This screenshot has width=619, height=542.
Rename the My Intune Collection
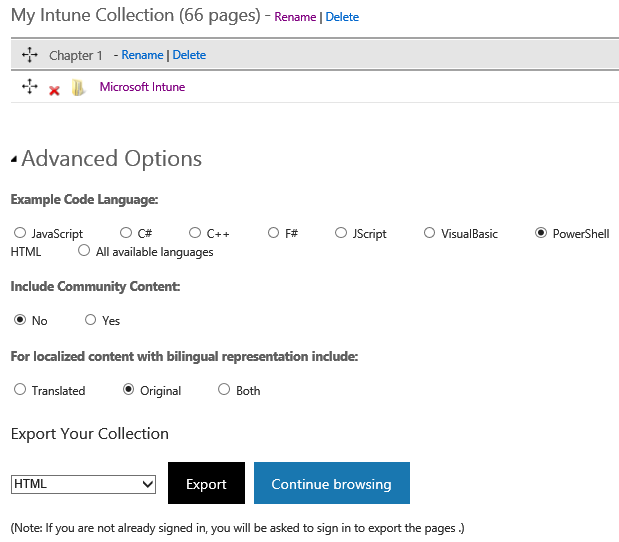(x=295, y=17)
